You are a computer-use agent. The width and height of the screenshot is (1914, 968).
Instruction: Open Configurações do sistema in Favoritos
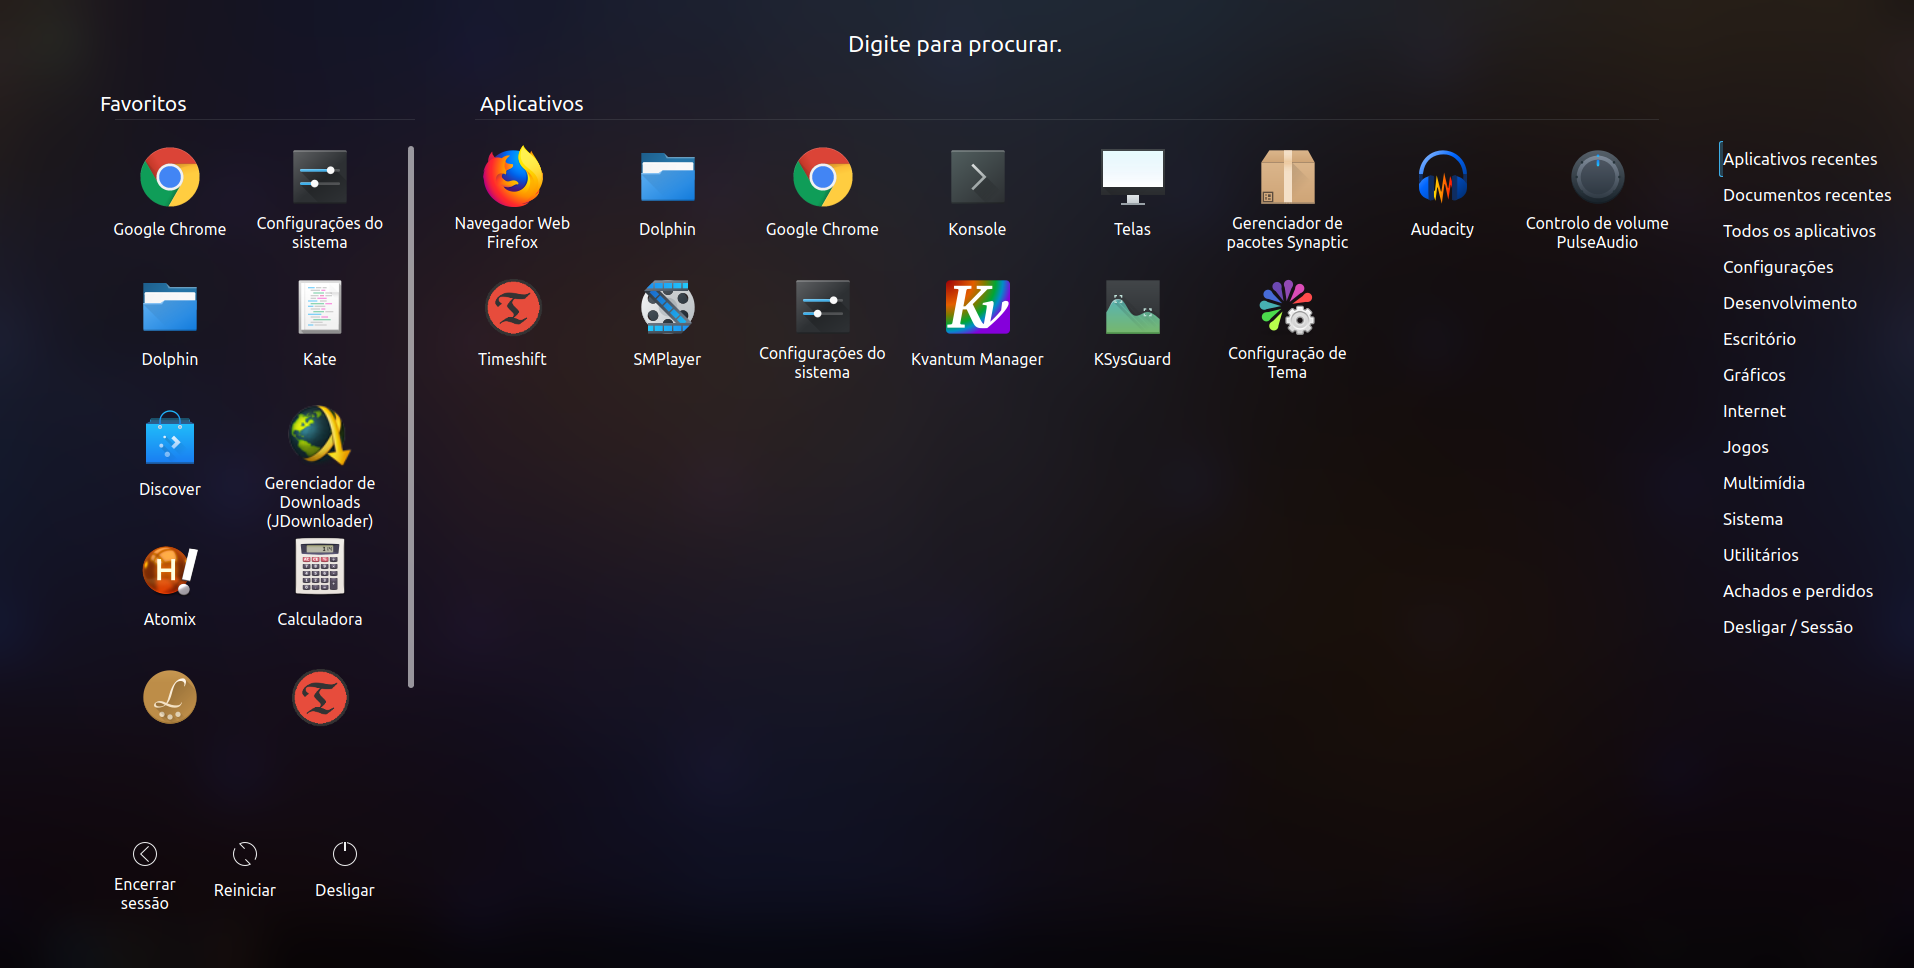(x=320, y=198)
